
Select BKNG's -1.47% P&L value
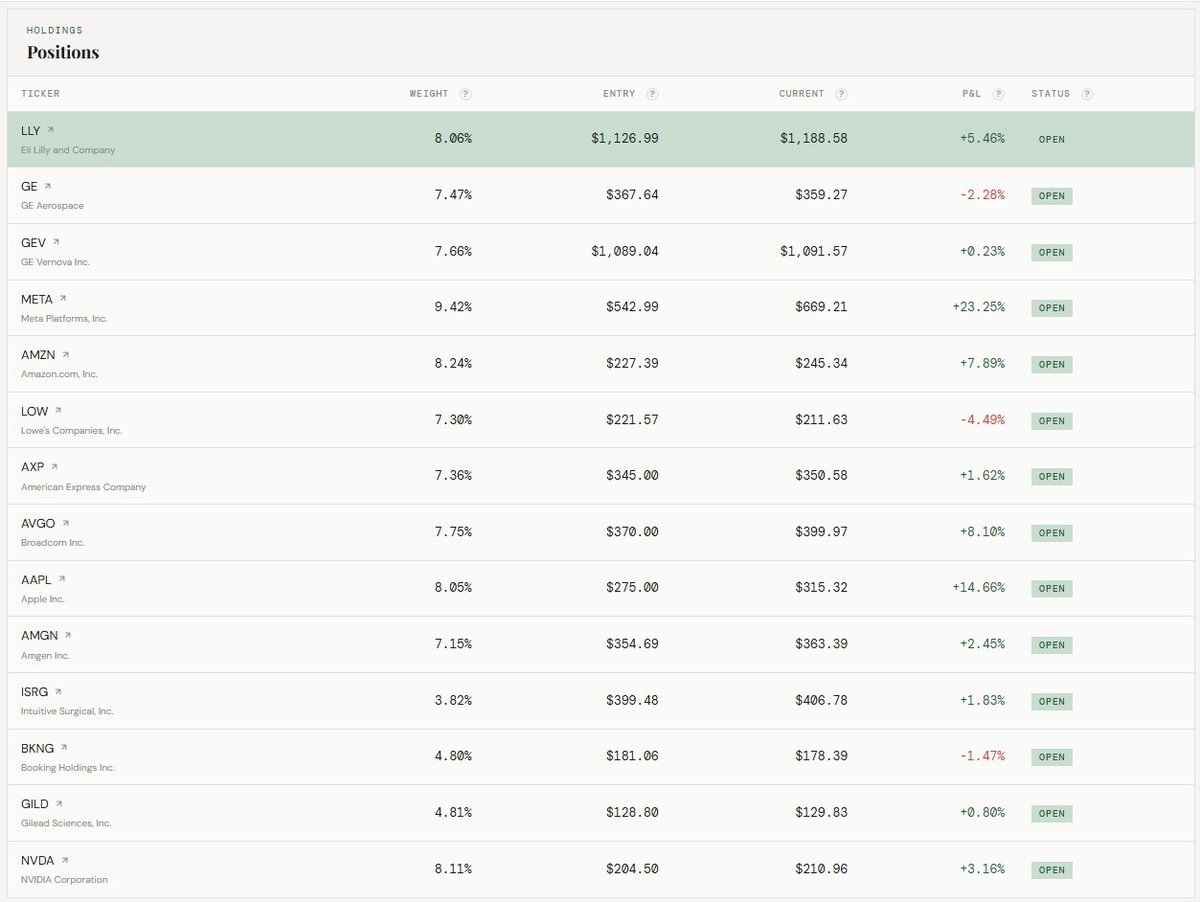click(x=982, y=756)
